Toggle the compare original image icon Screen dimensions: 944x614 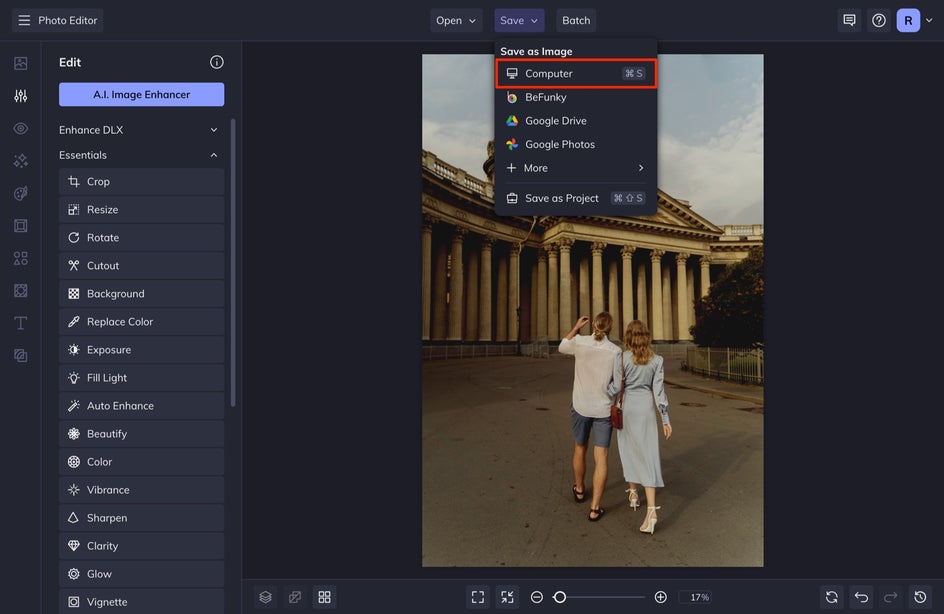(x=295, y=597)
